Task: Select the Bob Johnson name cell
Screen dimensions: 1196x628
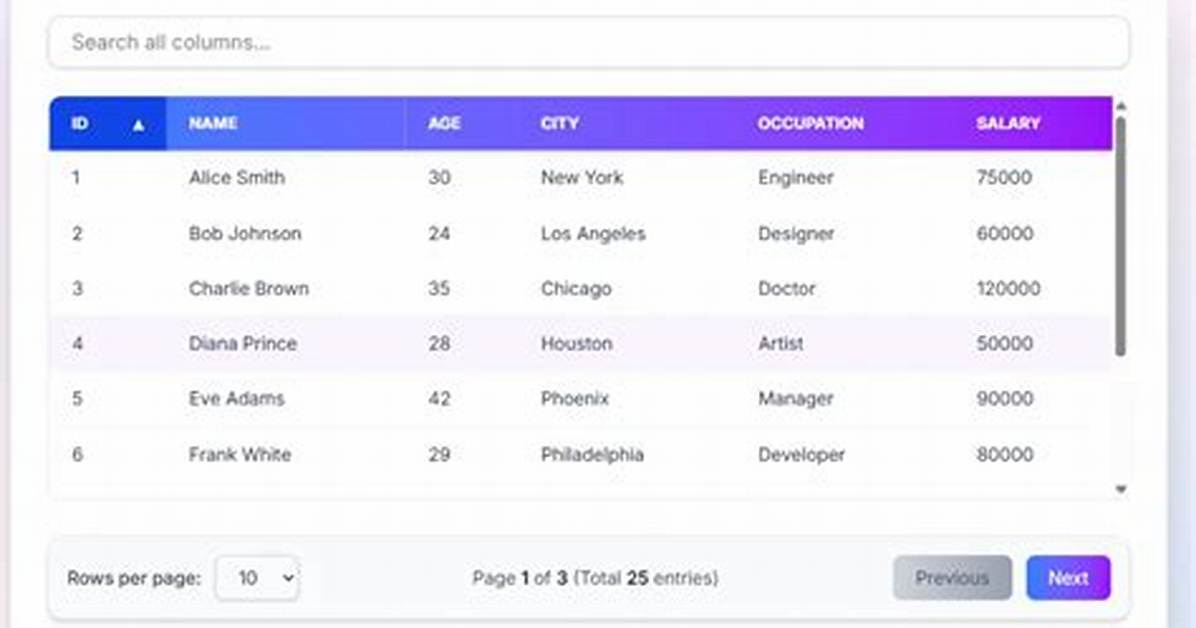Action: click(x=245, y=233)
